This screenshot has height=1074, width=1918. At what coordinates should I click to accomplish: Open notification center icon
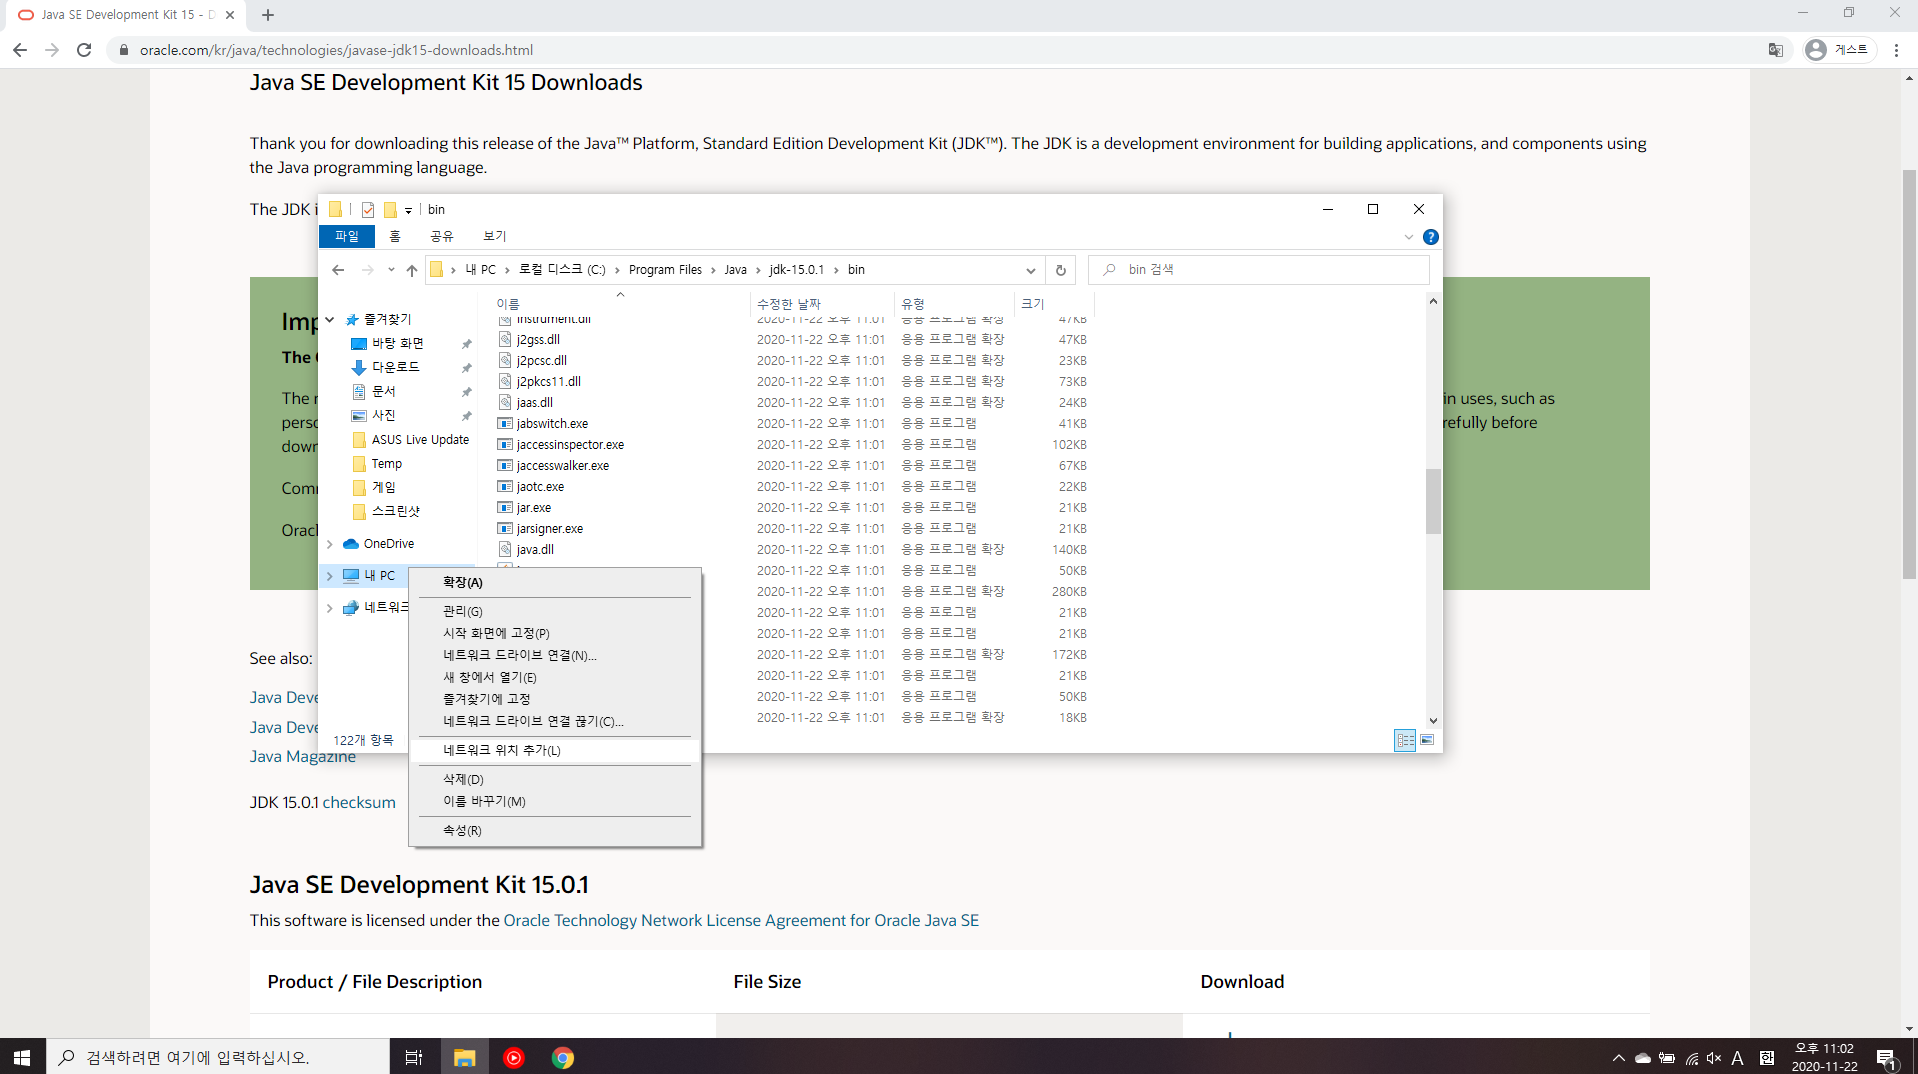pyautogui.click(x=1887, y=1057)
